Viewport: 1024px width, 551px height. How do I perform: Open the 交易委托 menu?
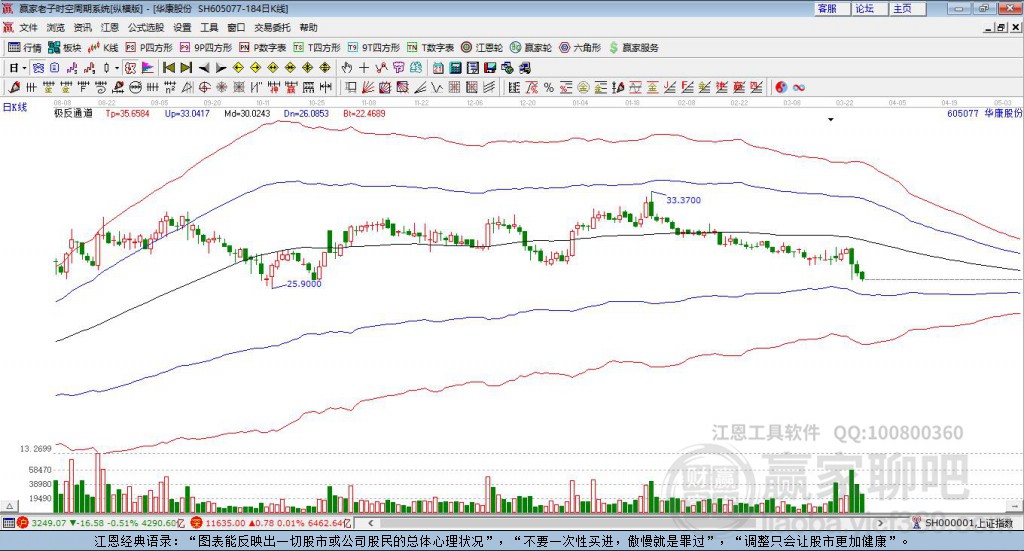click(272, 27)
